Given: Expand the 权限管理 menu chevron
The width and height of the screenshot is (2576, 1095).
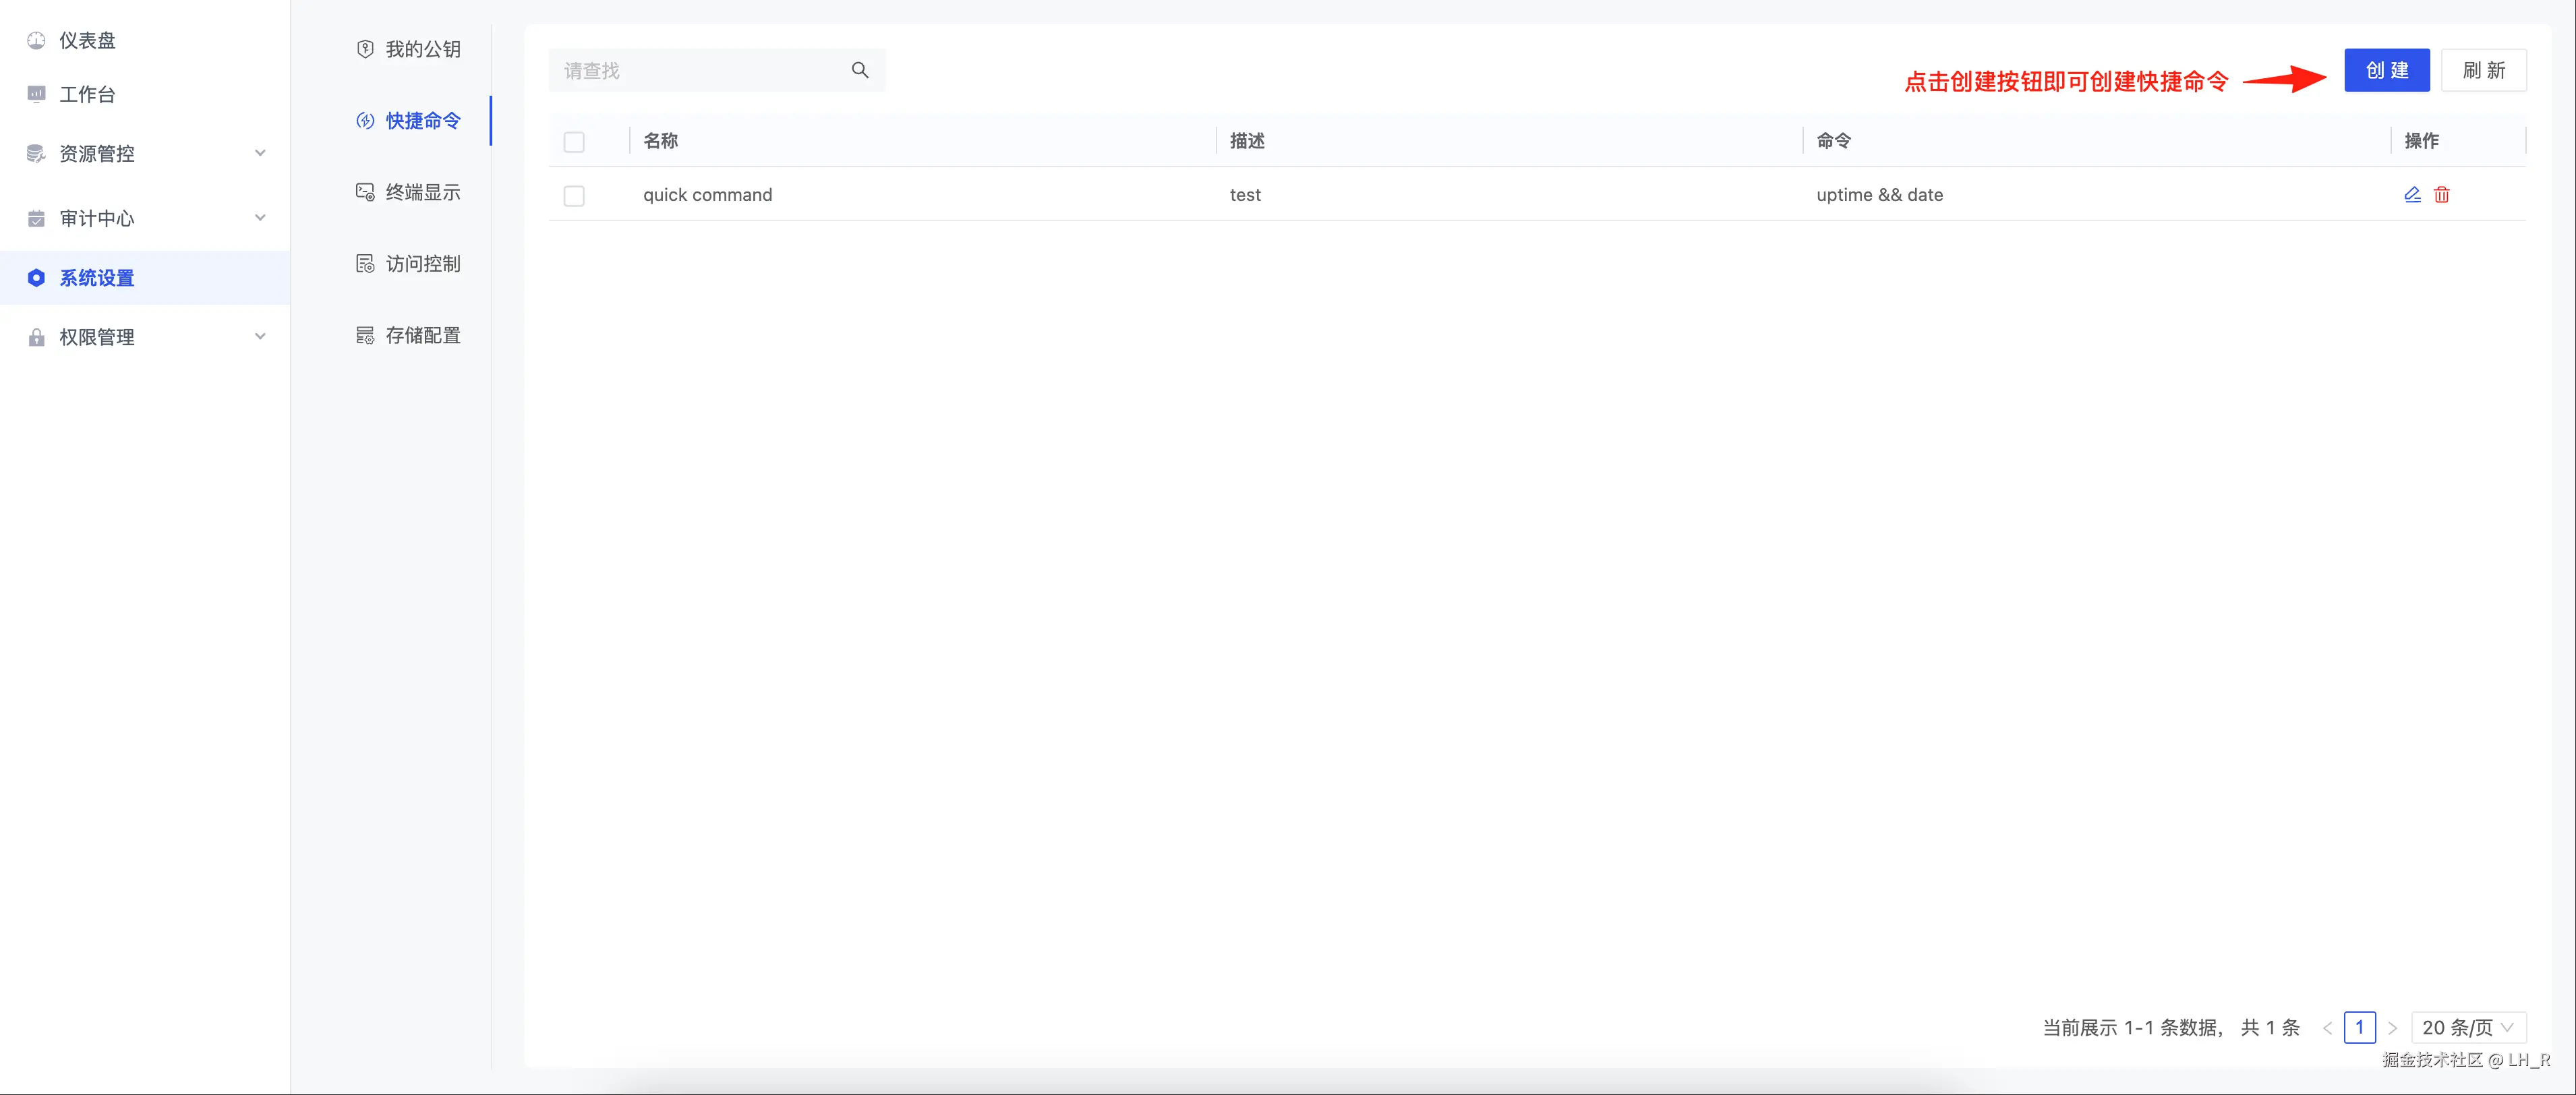Looking at the screenshot, I should (260, 337).
